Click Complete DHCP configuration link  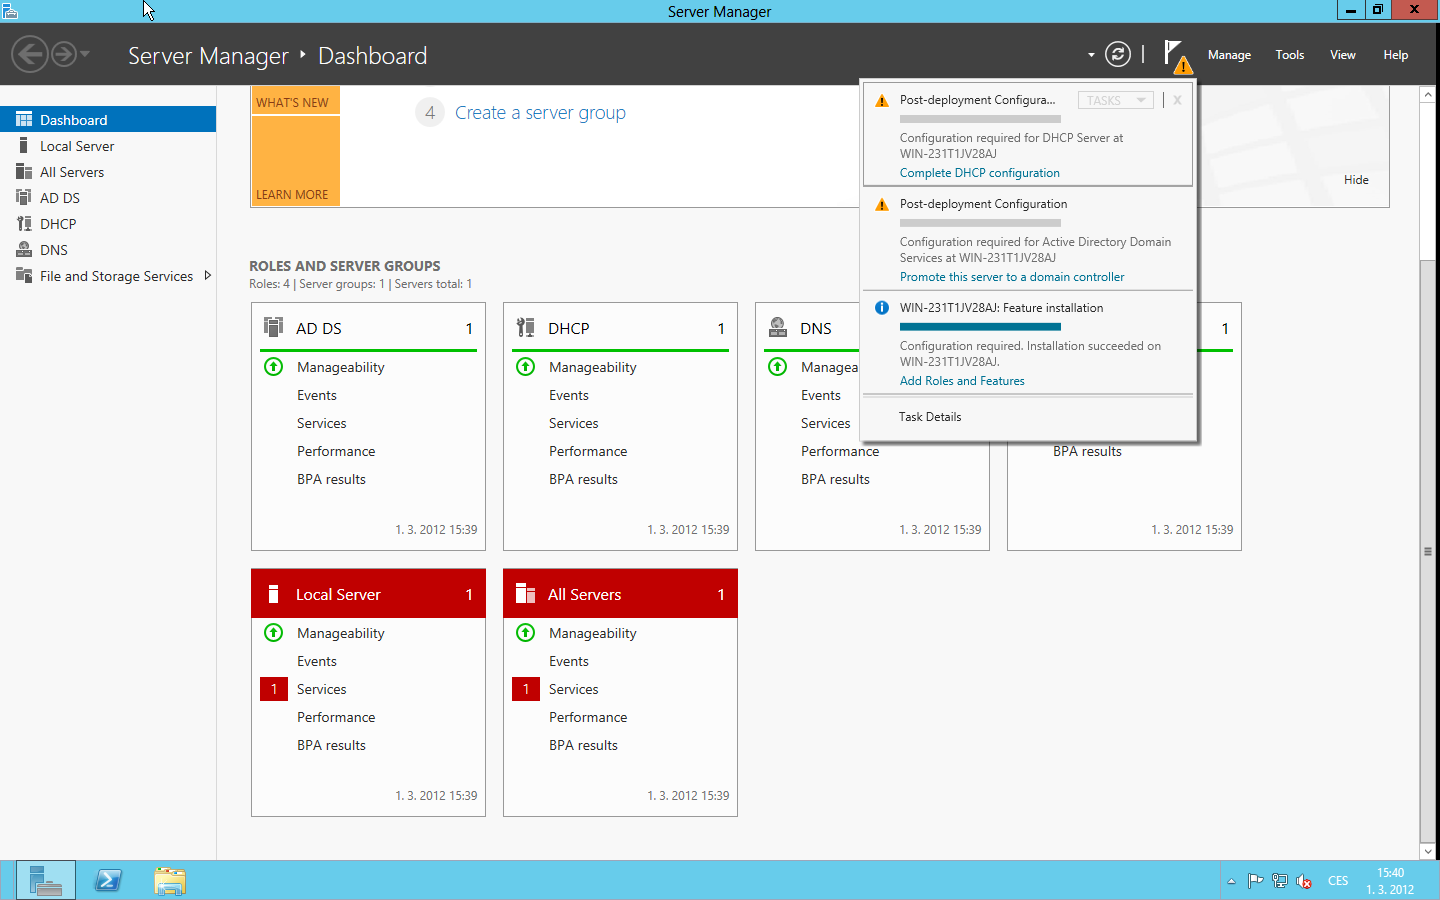tap(979, 173)
